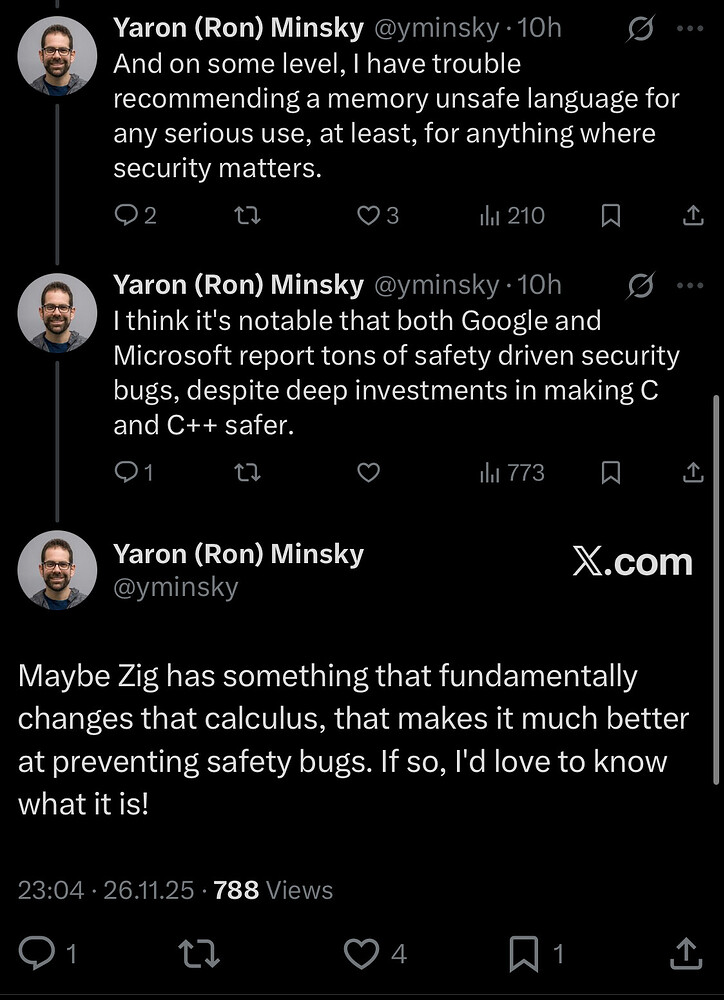
Task: Like the tweet with 3 likes
Action: (368, 215)
